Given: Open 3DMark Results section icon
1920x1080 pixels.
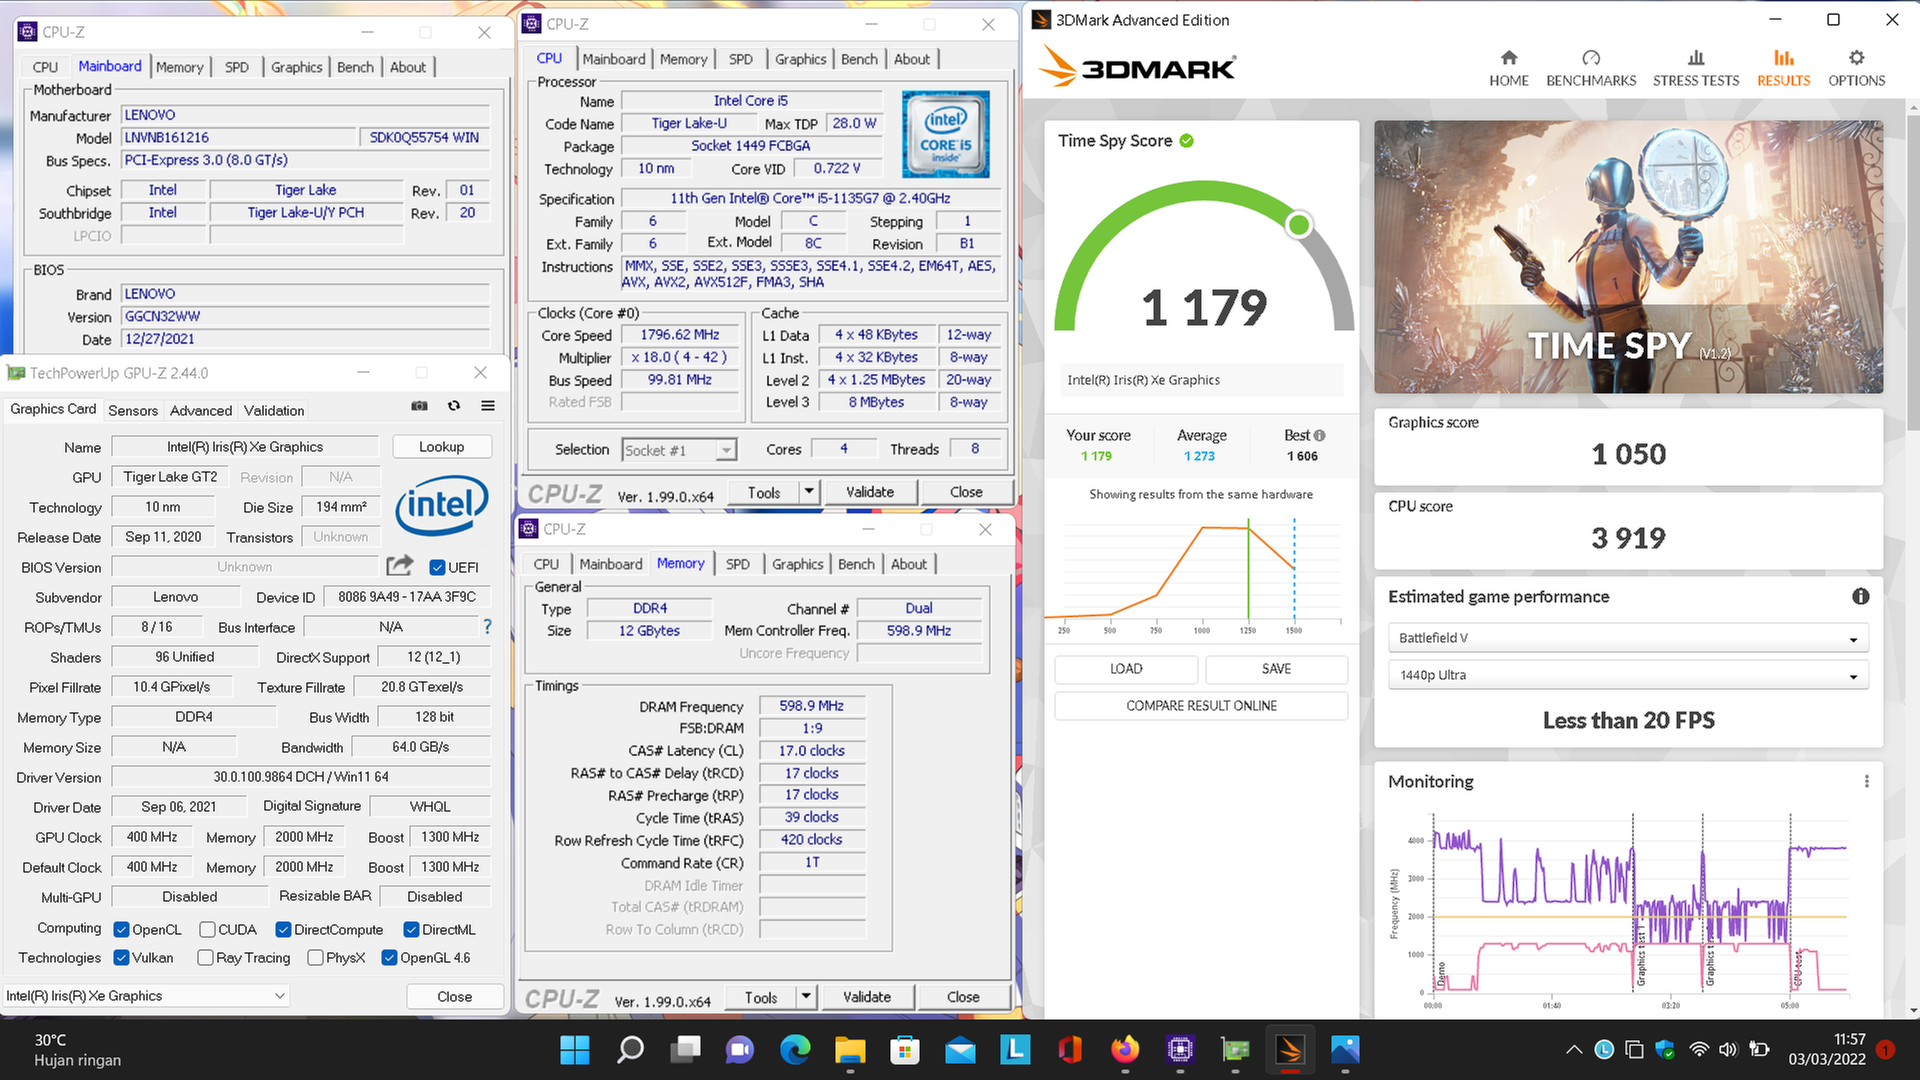Looking at the screenshot, I should click(1784, 58).
